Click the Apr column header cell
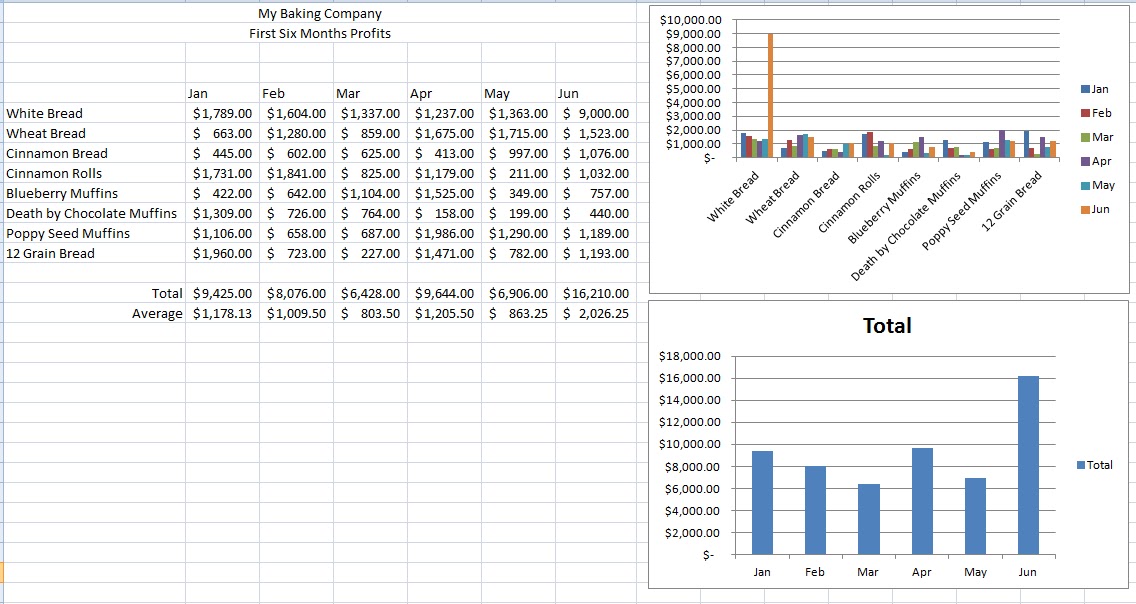Viewport: 1136px width, 604px height. pos(444,93)
